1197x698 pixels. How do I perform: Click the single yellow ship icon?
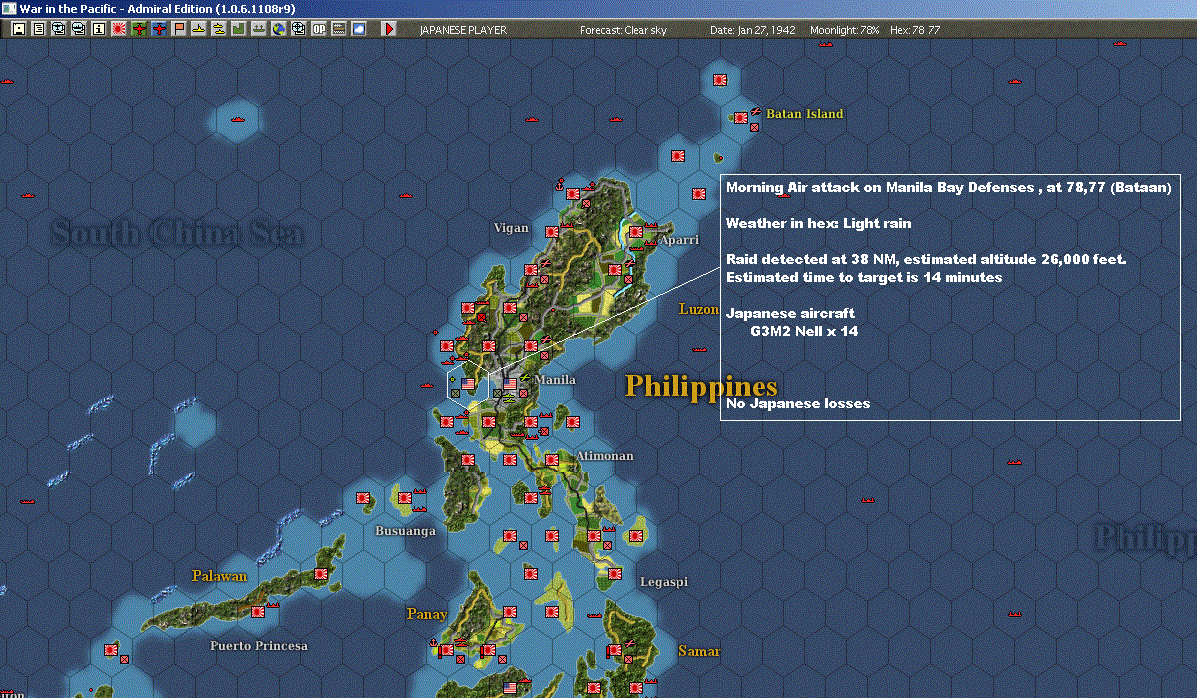tap(198, 29)
